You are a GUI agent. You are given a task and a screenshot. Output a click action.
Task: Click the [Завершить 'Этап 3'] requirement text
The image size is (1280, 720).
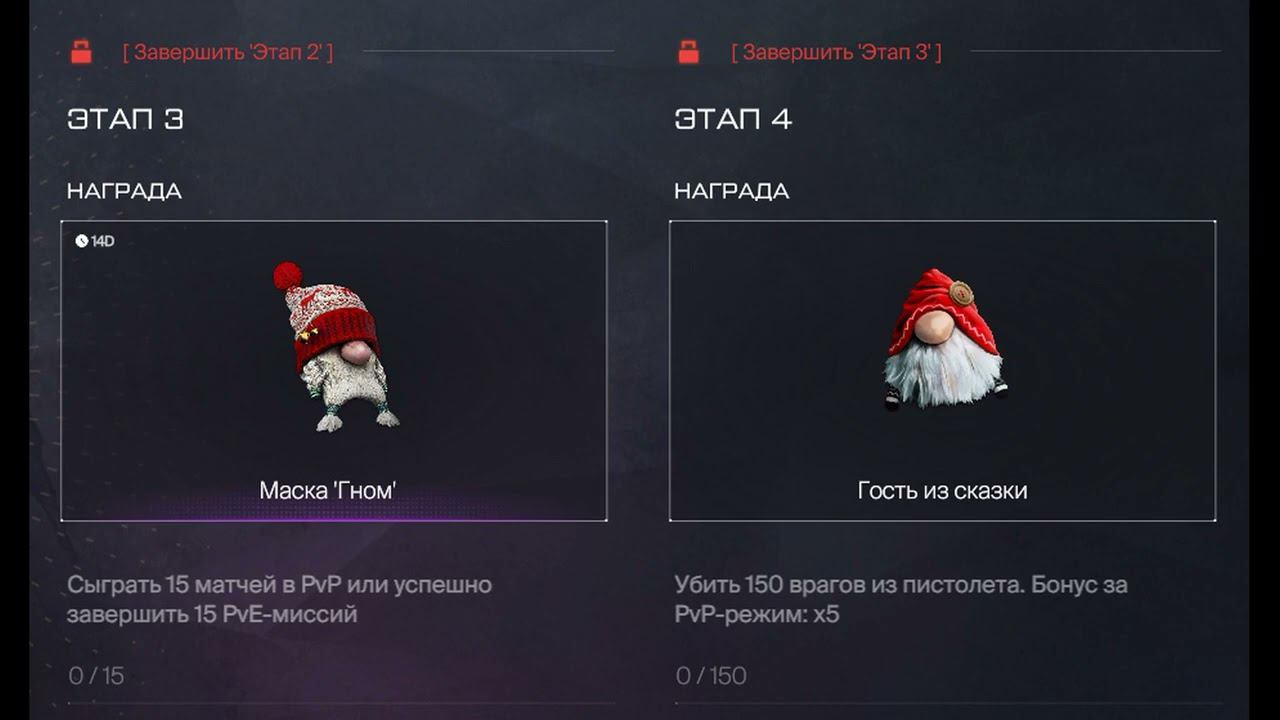tap(836, 52)
